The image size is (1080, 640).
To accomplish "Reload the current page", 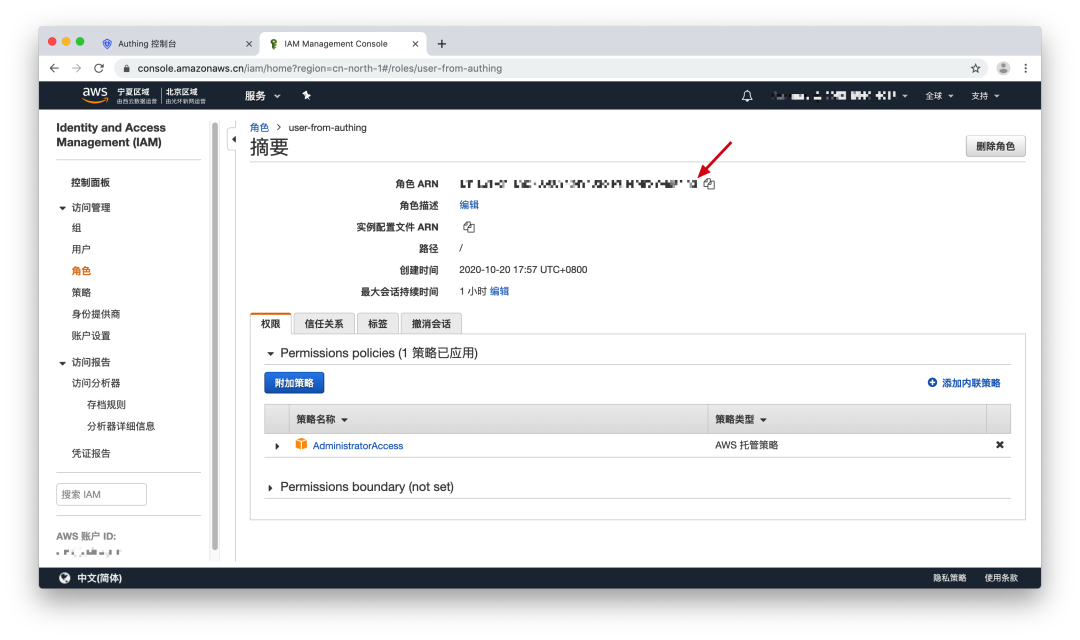I will coord(99,68).
